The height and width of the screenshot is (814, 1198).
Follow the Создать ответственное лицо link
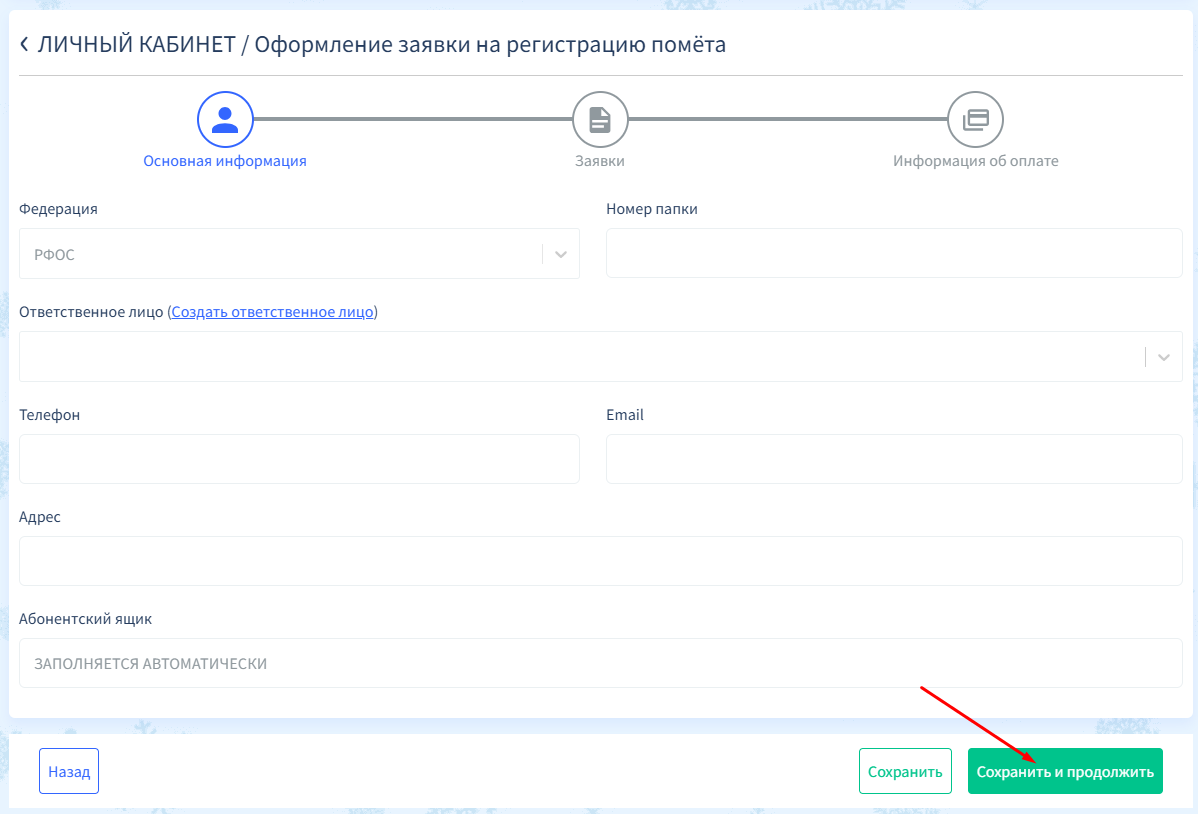pos(273,312)
